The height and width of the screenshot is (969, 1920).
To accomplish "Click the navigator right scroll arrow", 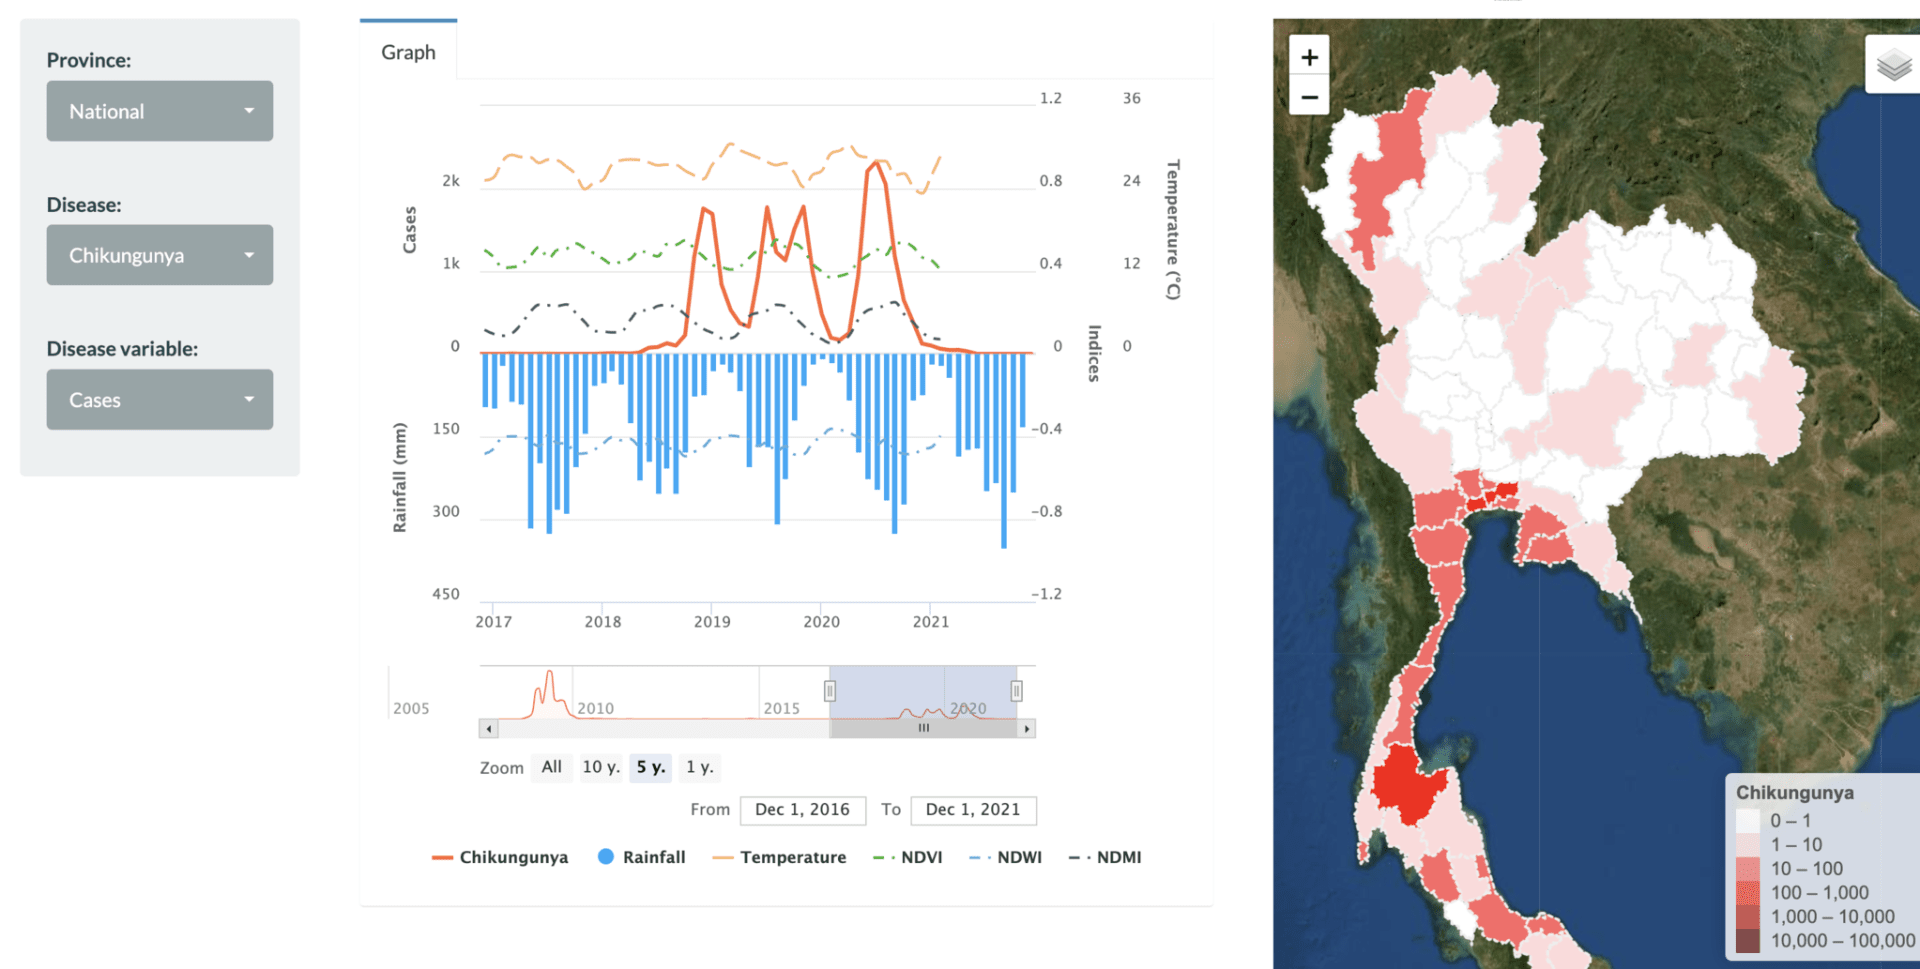I will (1026, 729).
